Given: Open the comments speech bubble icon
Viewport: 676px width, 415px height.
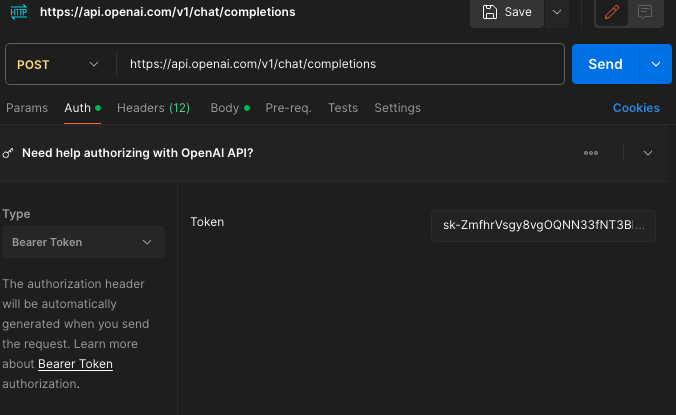Looking at the screenshot, I should tap(645, 12).
